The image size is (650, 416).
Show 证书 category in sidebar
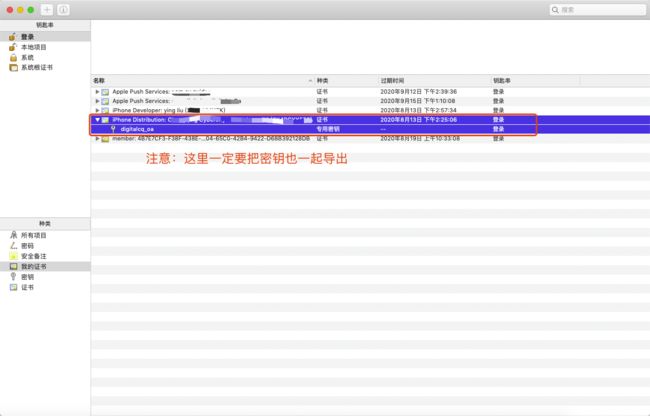coord(45,287)
